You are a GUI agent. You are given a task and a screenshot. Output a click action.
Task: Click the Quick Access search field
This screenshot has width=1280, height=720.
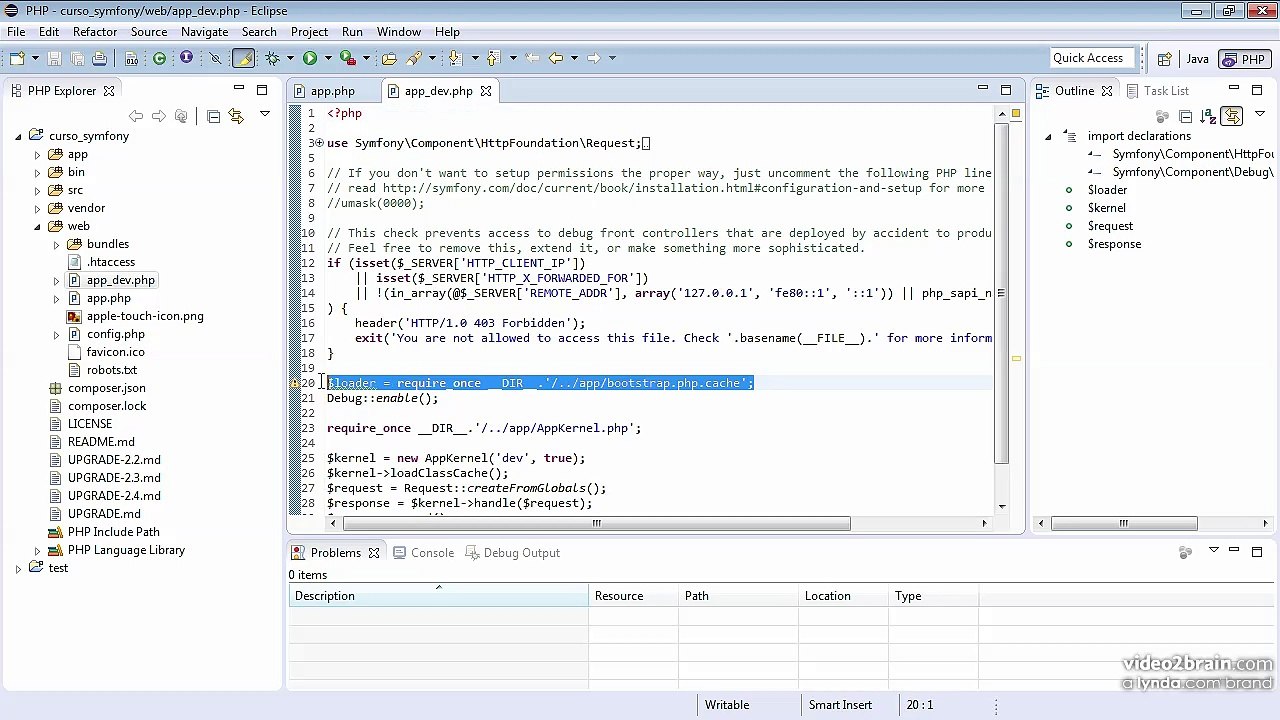1093,58
